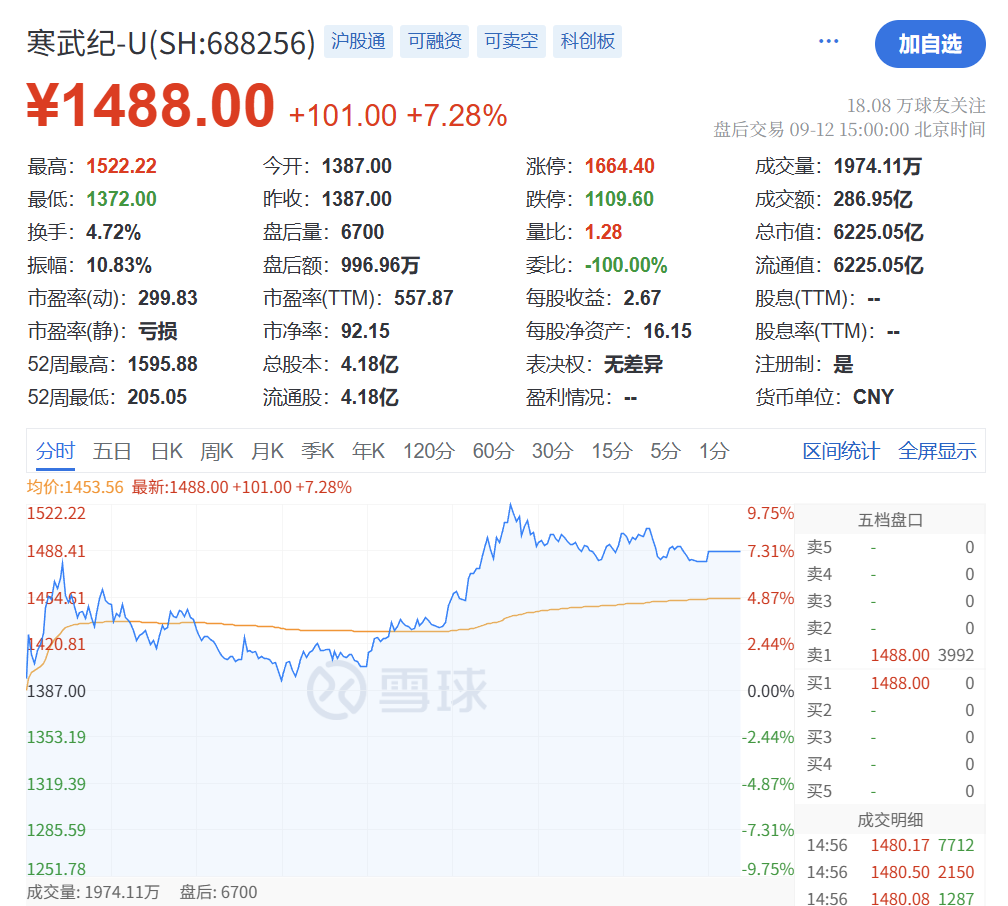Image resolution: width=1008 pixels, height=906 pixels.
Task: Click the 加自选 button
Action: (x=930, y=44)
